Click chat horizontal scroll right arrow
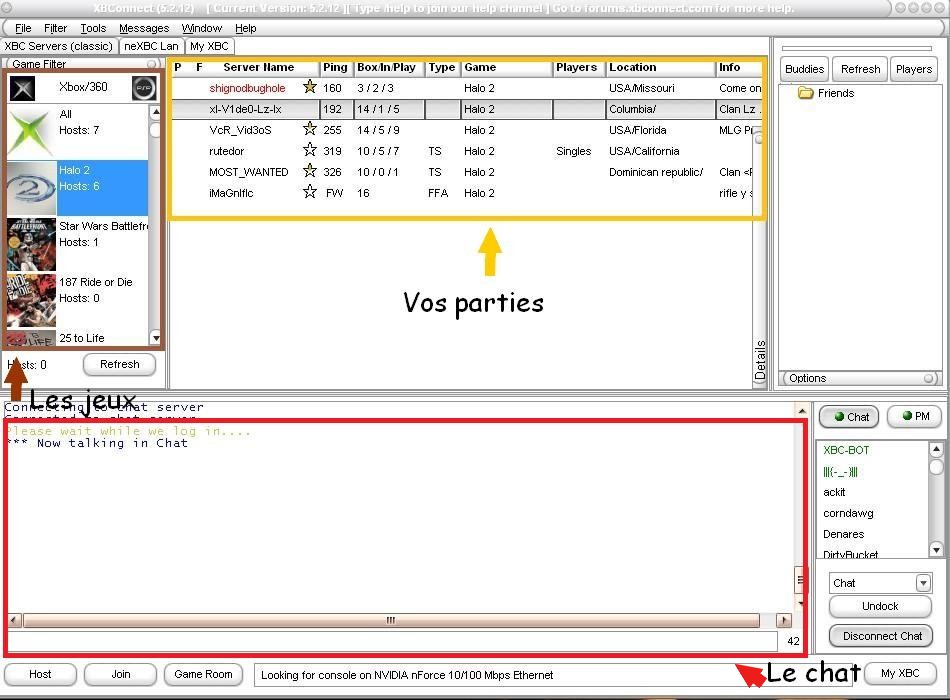 point(784,620)
